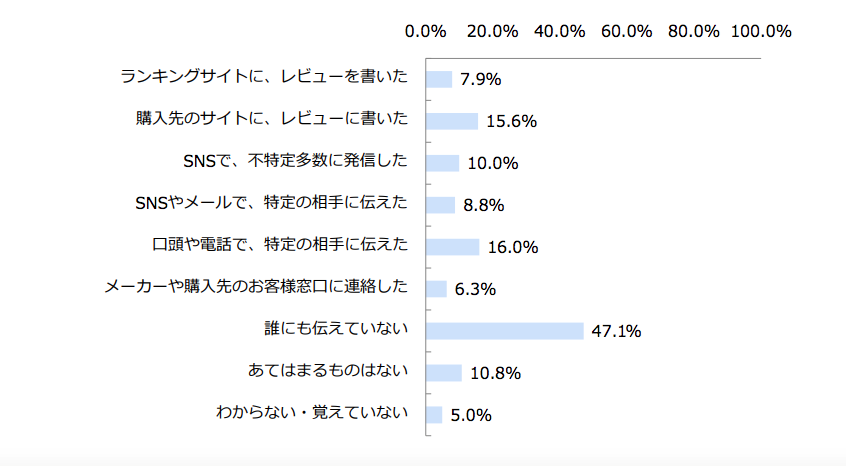This screenshot has width=846, height=466.
Task: Click the 20.0% axis tick label
Action: pos(493,31)
